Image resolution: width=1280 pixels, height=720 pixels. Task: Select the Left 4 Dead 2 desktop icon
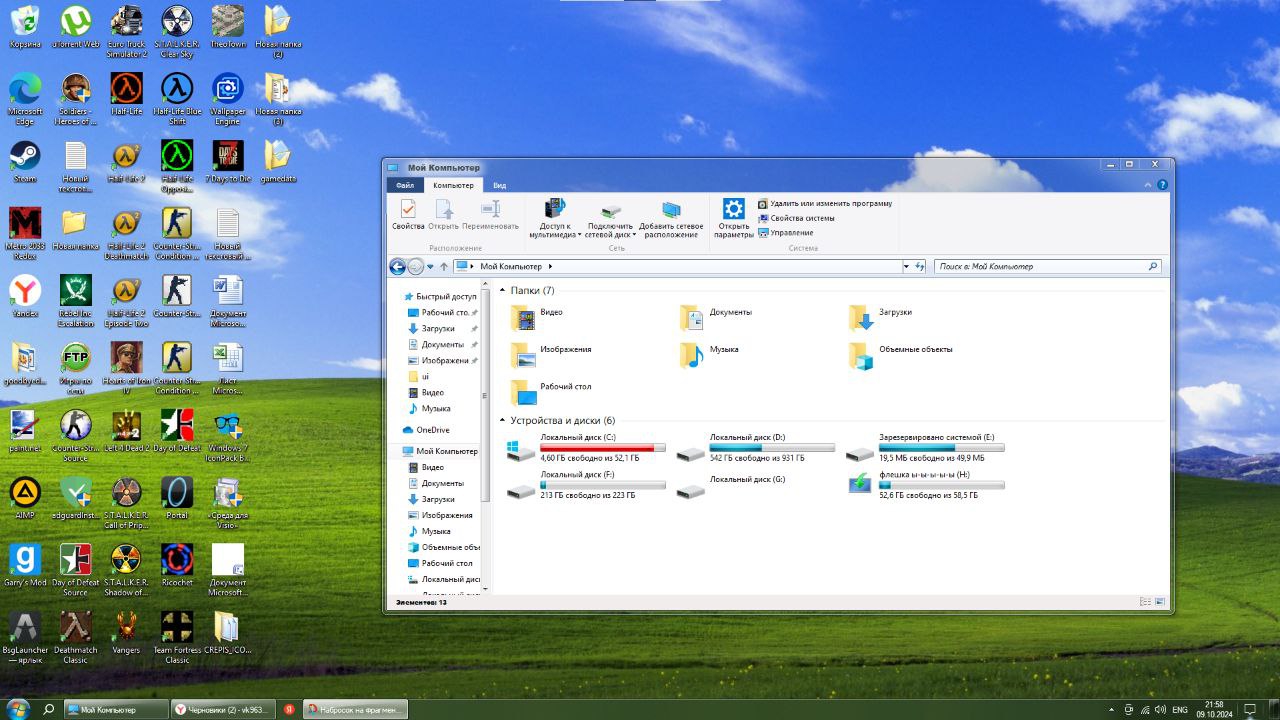(126, 431)
